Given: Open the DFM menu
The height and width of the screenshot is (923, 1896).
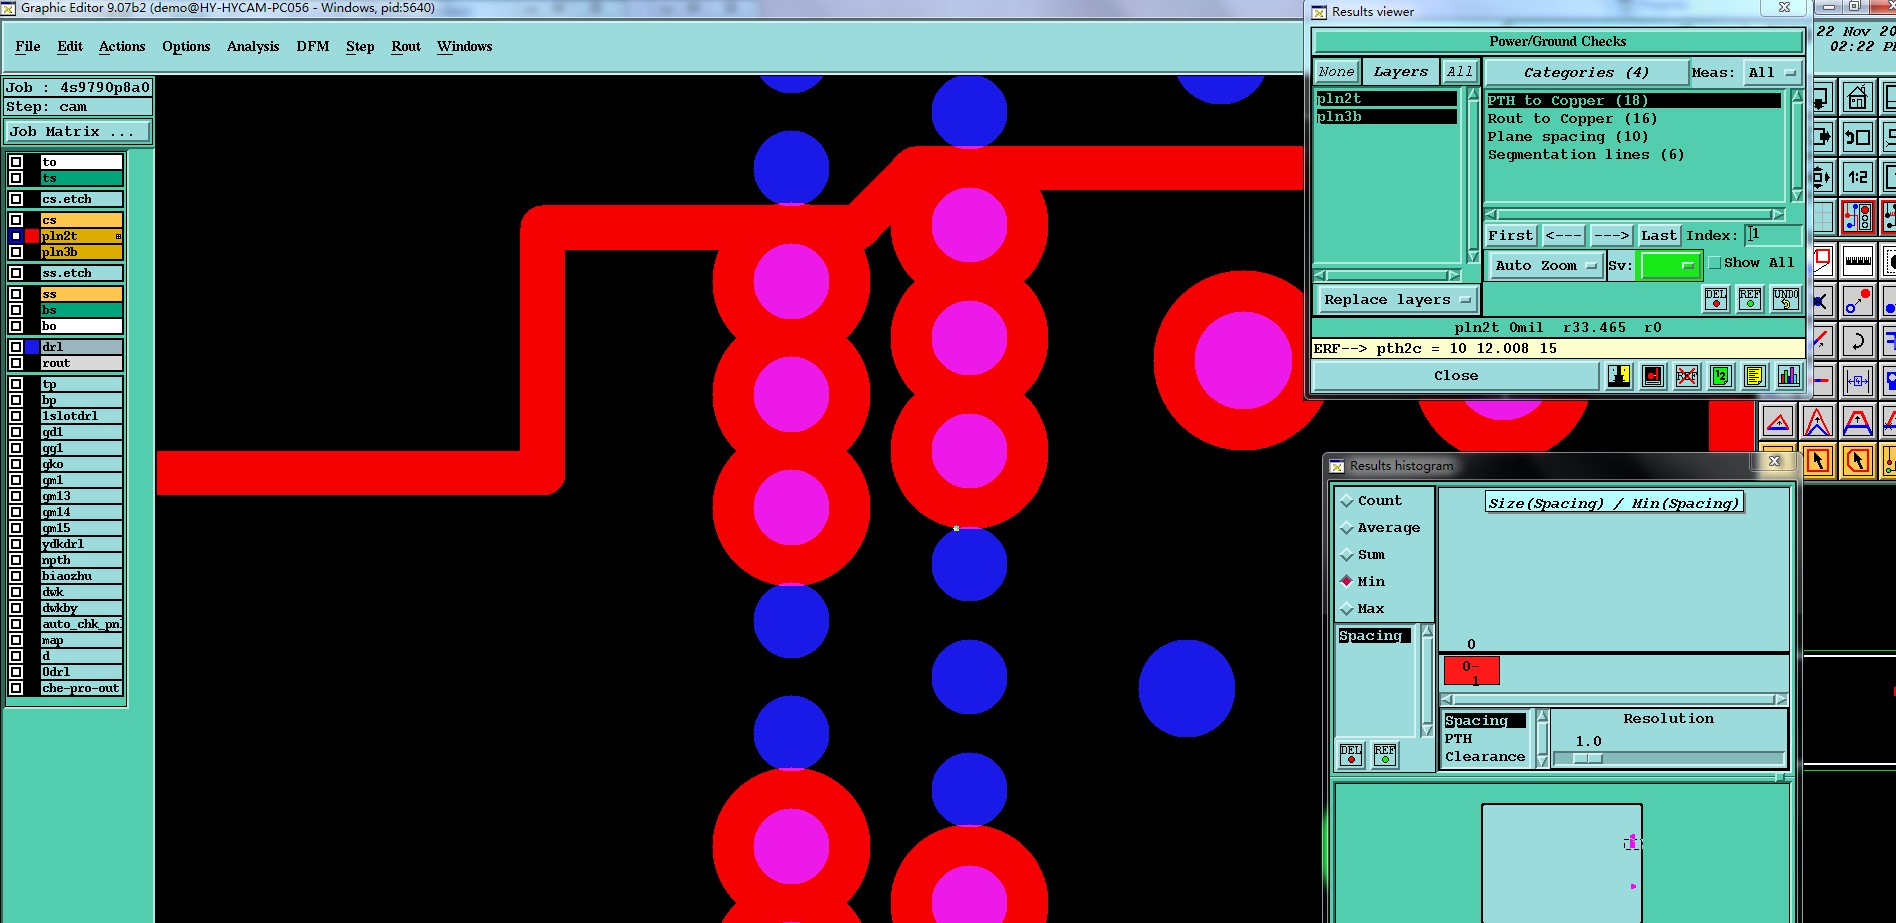Looking at the screenshot, I should tap(313, 46).
